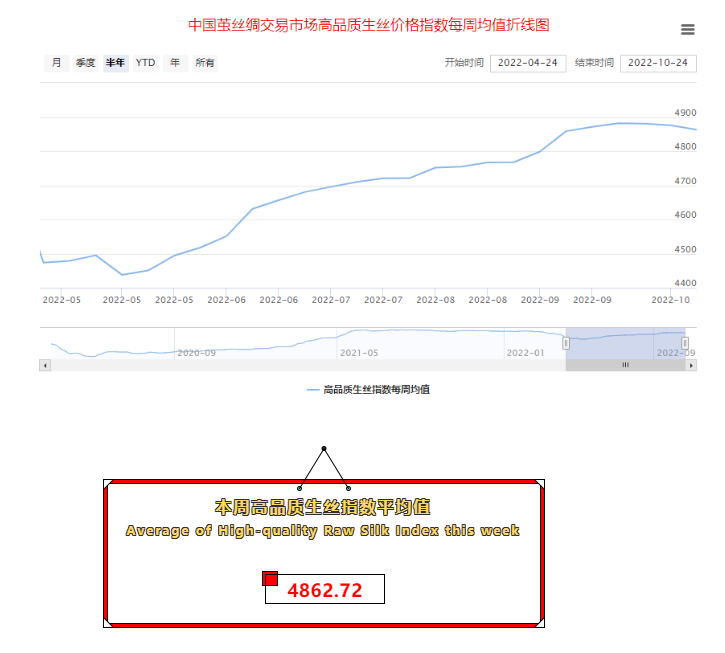The width and height of the screenshot is (725, 653).
Task: Click the left range handle in navigator
Action: click(x=566, y=343)
